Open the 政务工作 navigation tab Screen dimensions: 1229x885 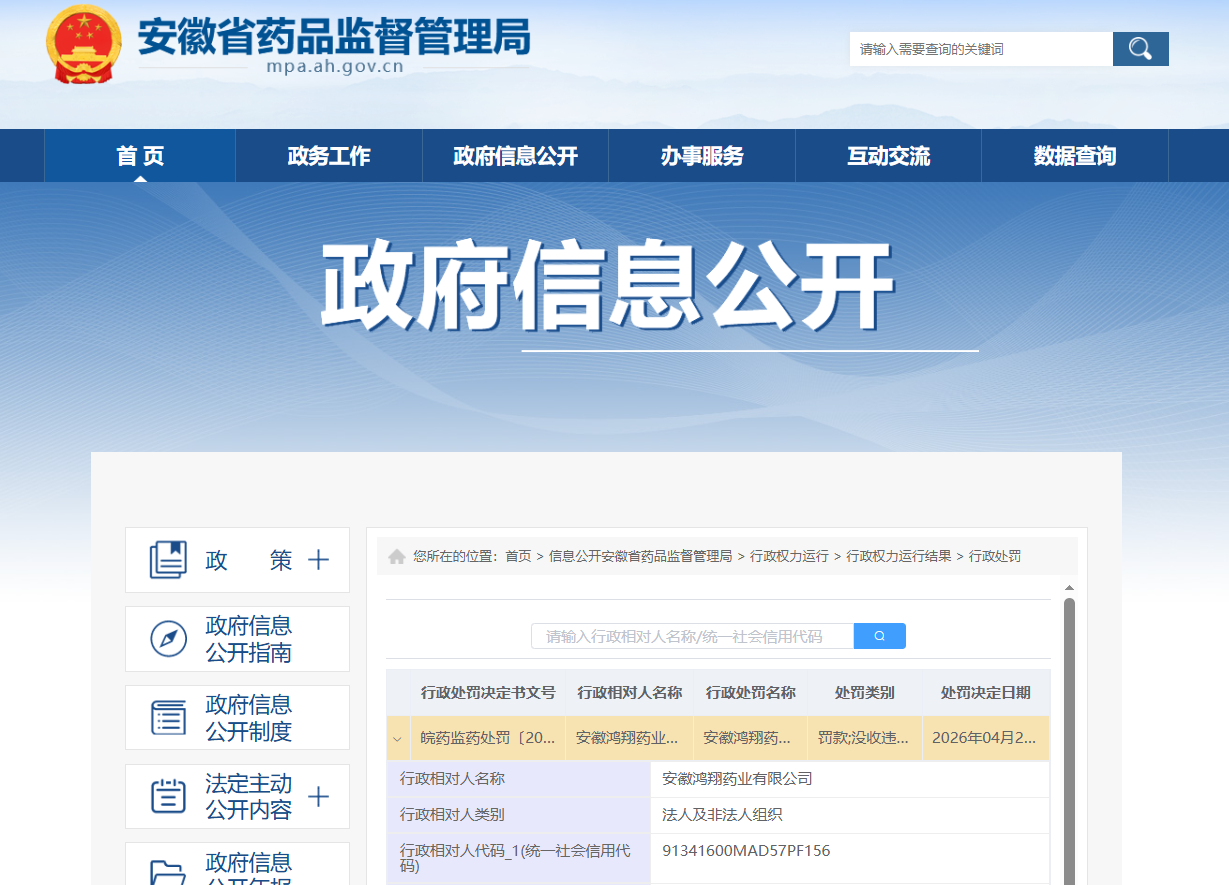coord(328,156)
